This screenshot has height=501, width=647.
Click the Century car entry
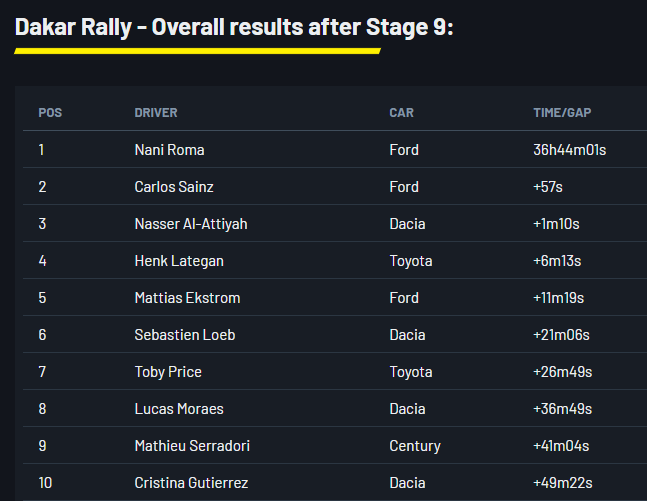click(x=415, y=446)
